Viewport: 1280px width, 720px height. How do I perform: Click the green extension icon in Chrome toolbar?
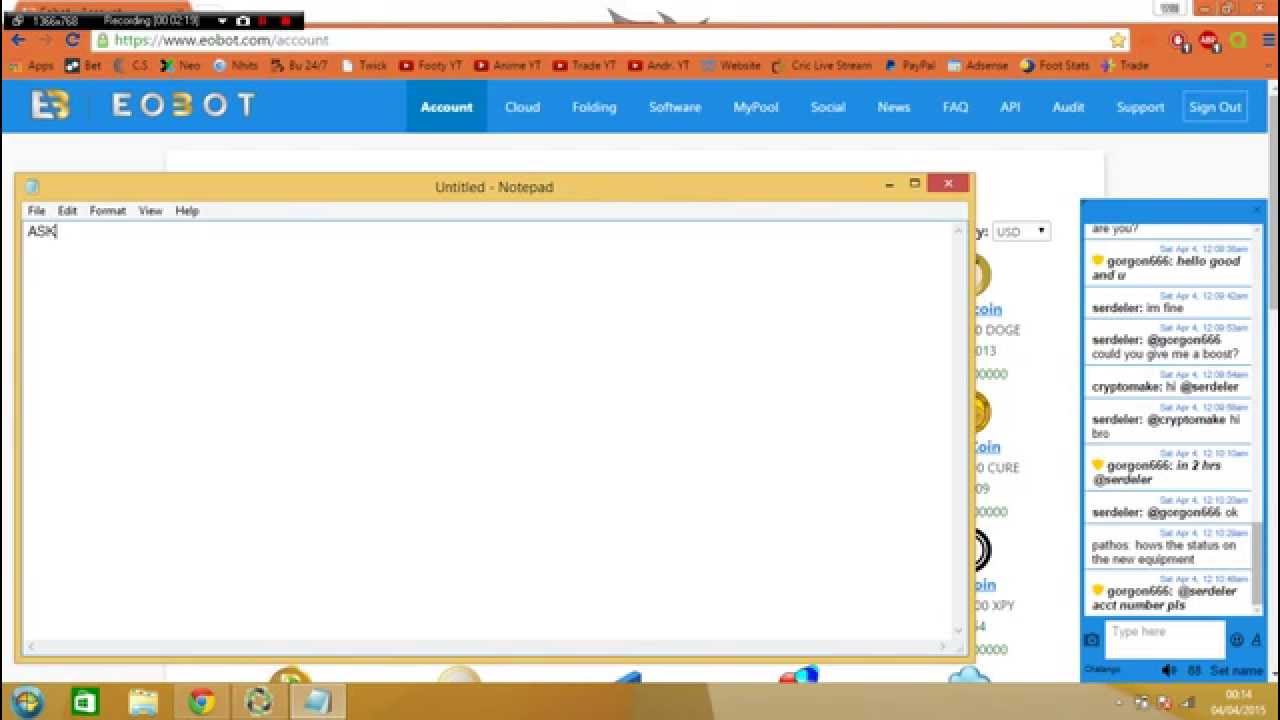1239,41
